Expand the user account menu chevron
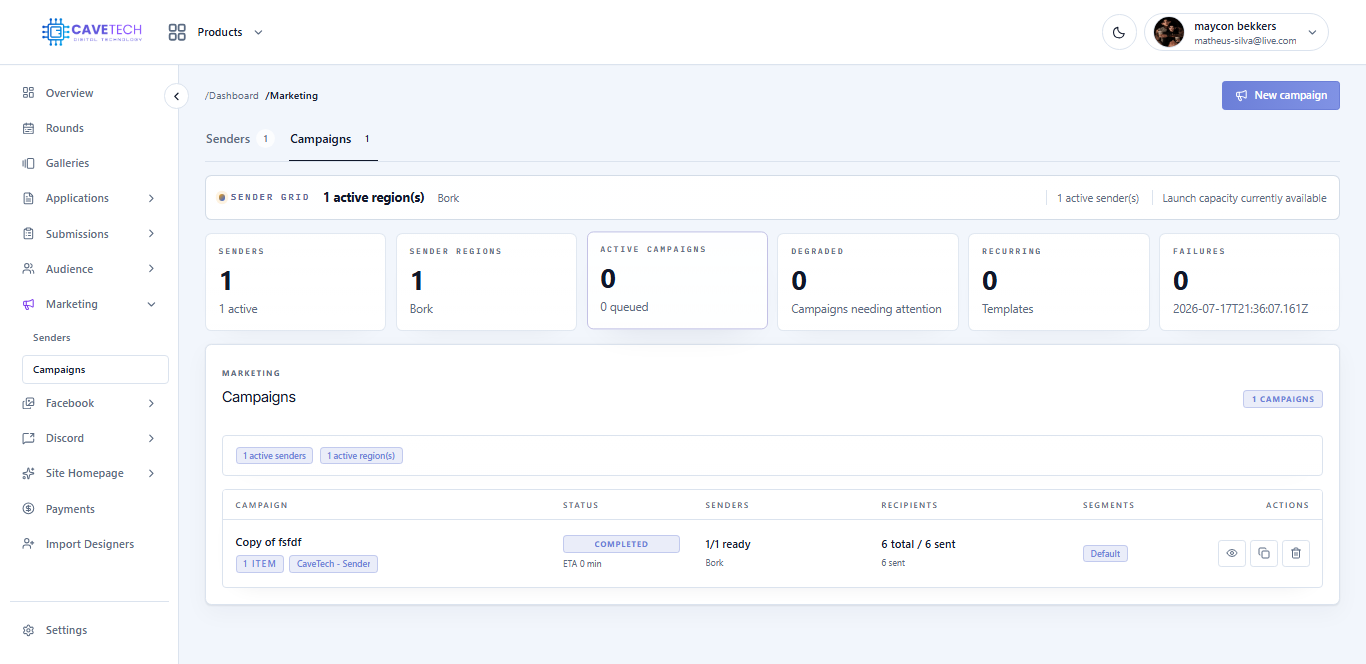 1311,32
